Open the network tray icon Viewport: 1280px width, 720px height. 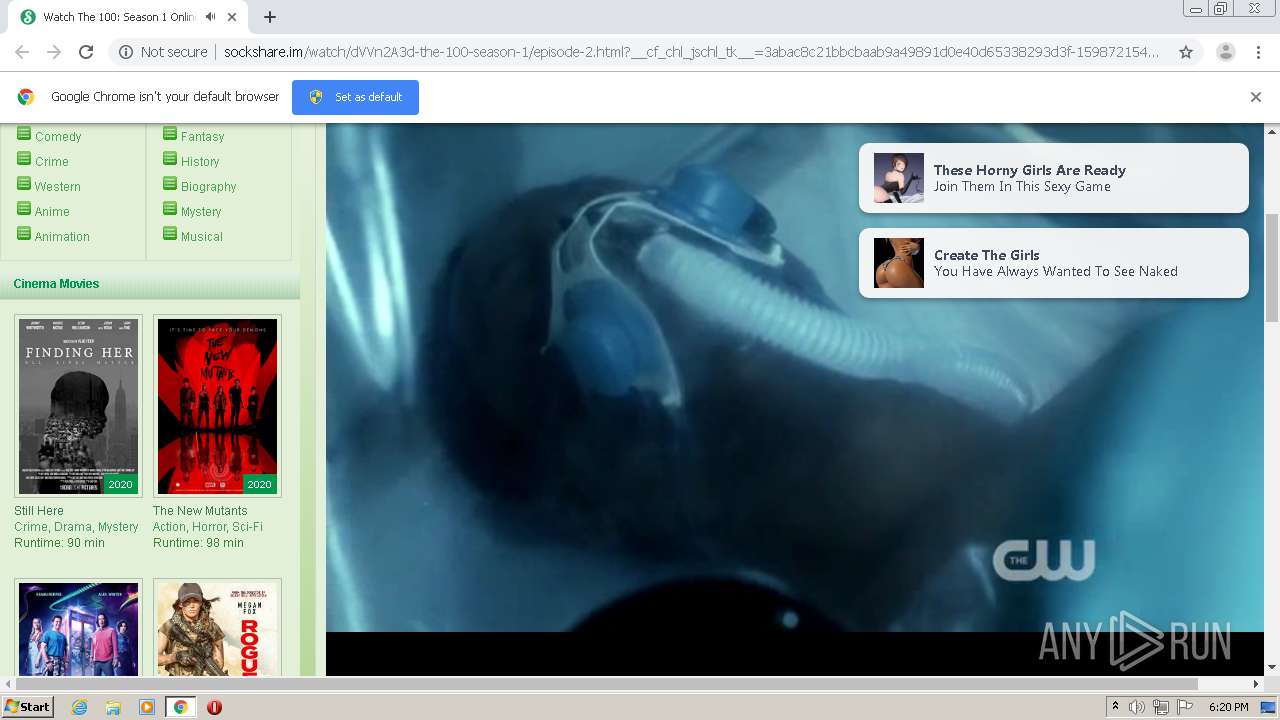pyautogui.click(x=1161, y=707)
